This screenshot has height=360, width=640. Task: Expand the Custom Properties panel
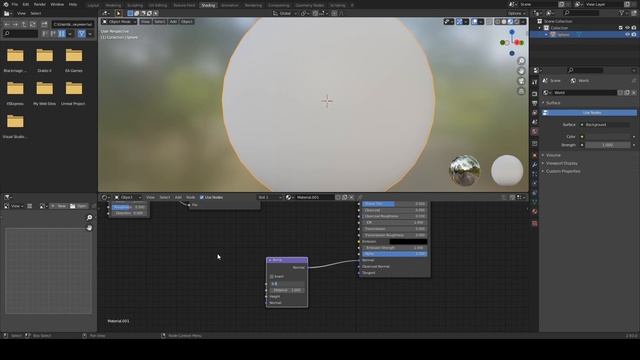click(563, 171)
